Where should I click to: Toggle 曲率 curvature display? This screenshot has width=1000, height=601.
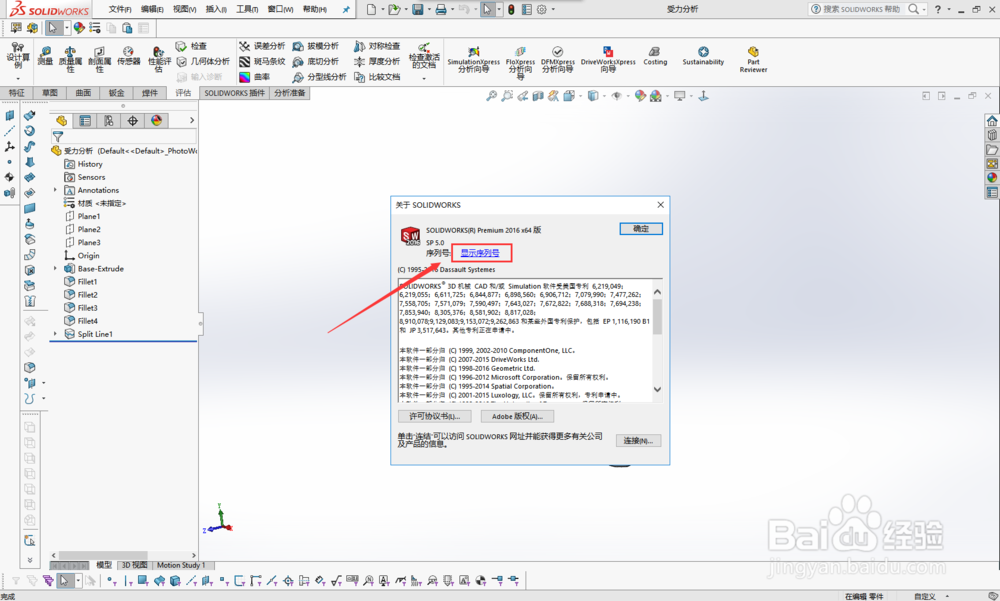254,77
